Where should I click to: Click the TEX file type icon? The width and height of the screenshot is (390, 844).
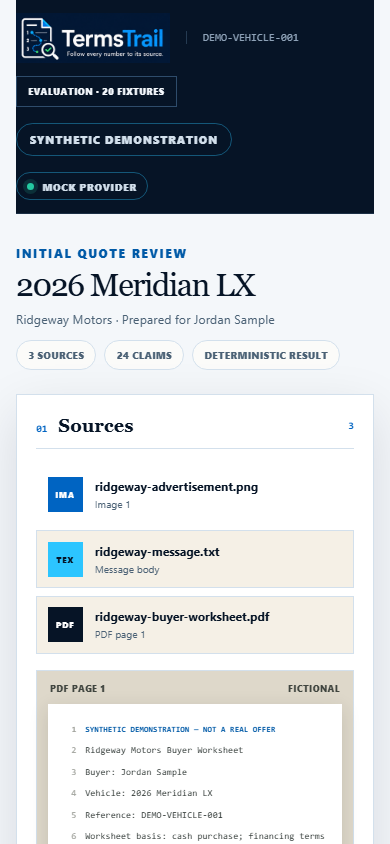coord(65,559)
